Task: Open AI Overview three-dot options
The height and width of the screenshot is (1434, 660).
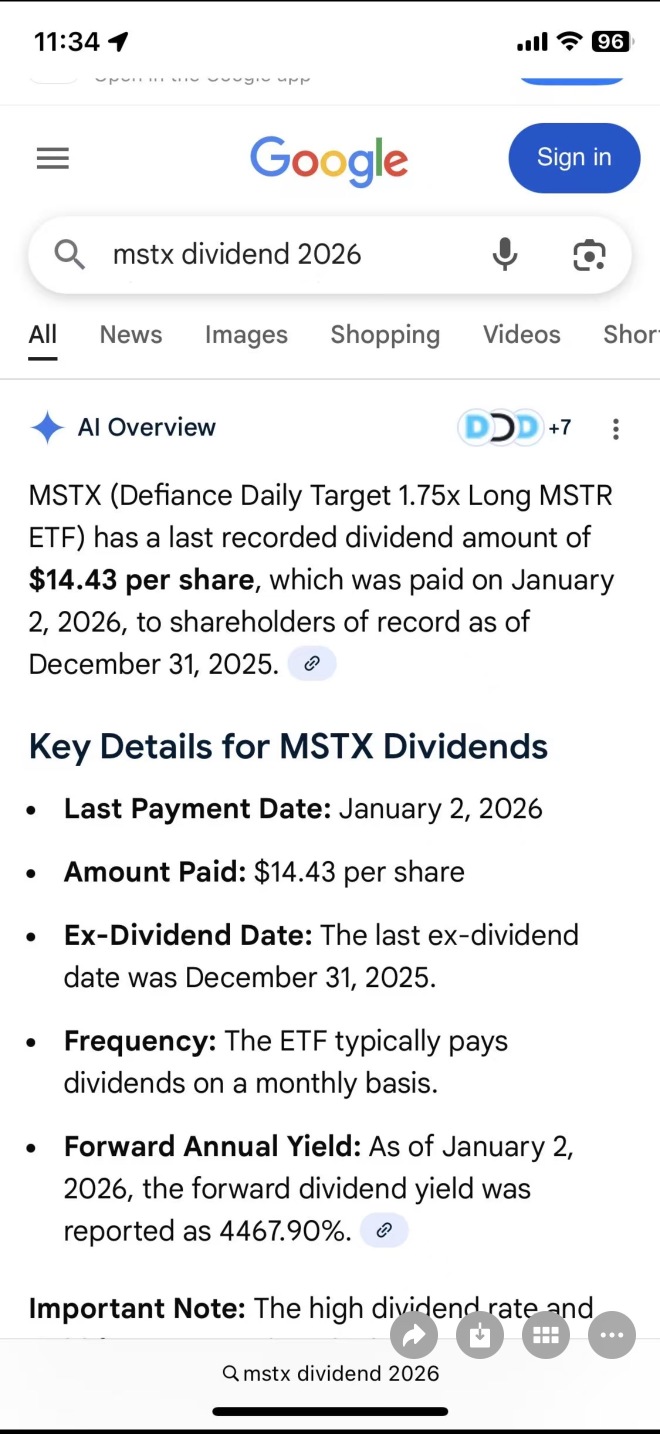Action: tap(616, 429)
